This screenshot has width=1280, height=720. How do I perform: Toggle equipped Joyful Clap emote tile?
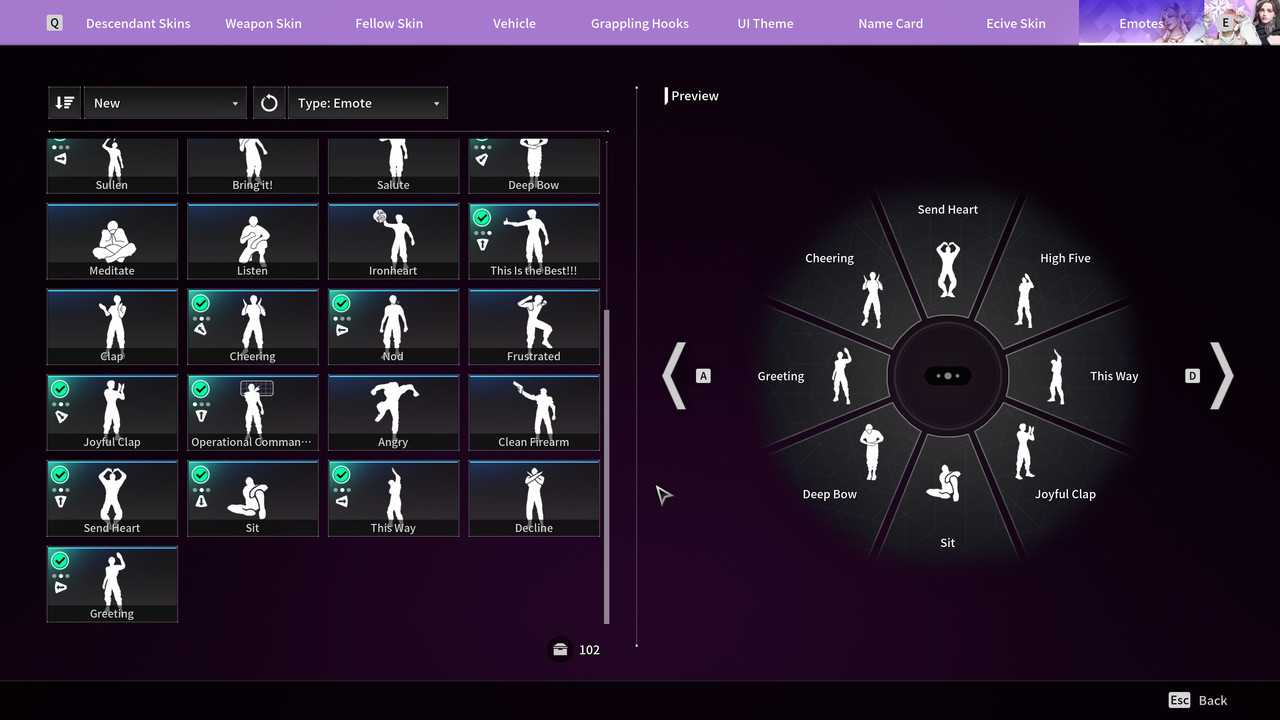tap(112, 413)
